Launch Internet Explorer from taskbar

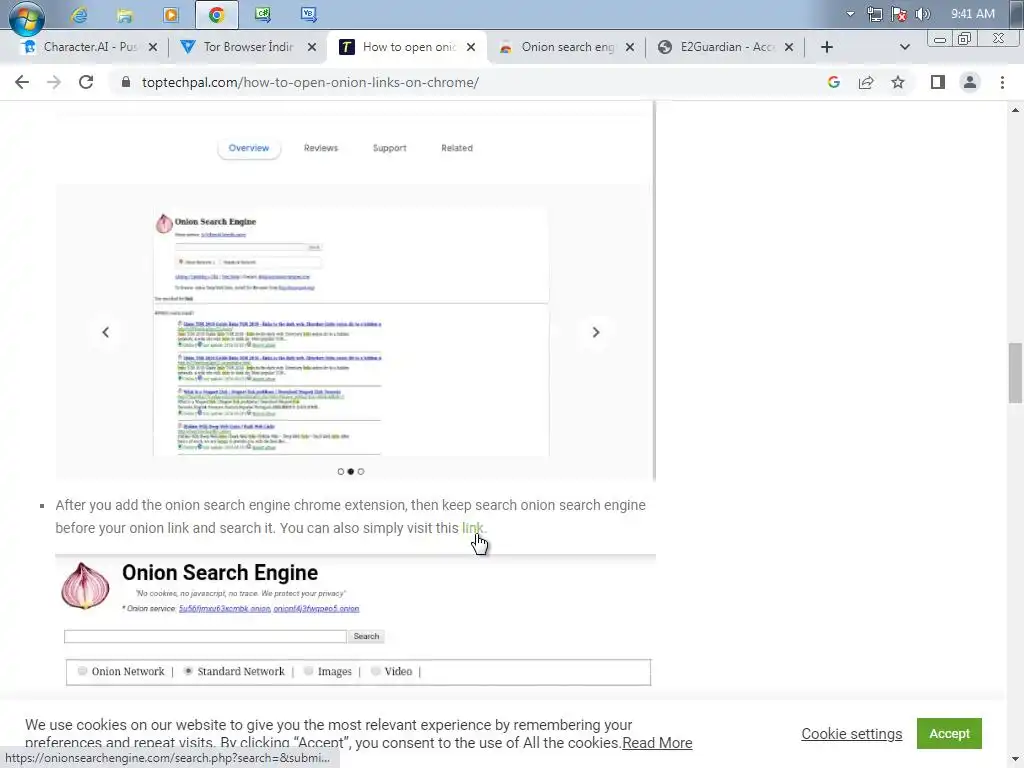(x=79, y=14)
